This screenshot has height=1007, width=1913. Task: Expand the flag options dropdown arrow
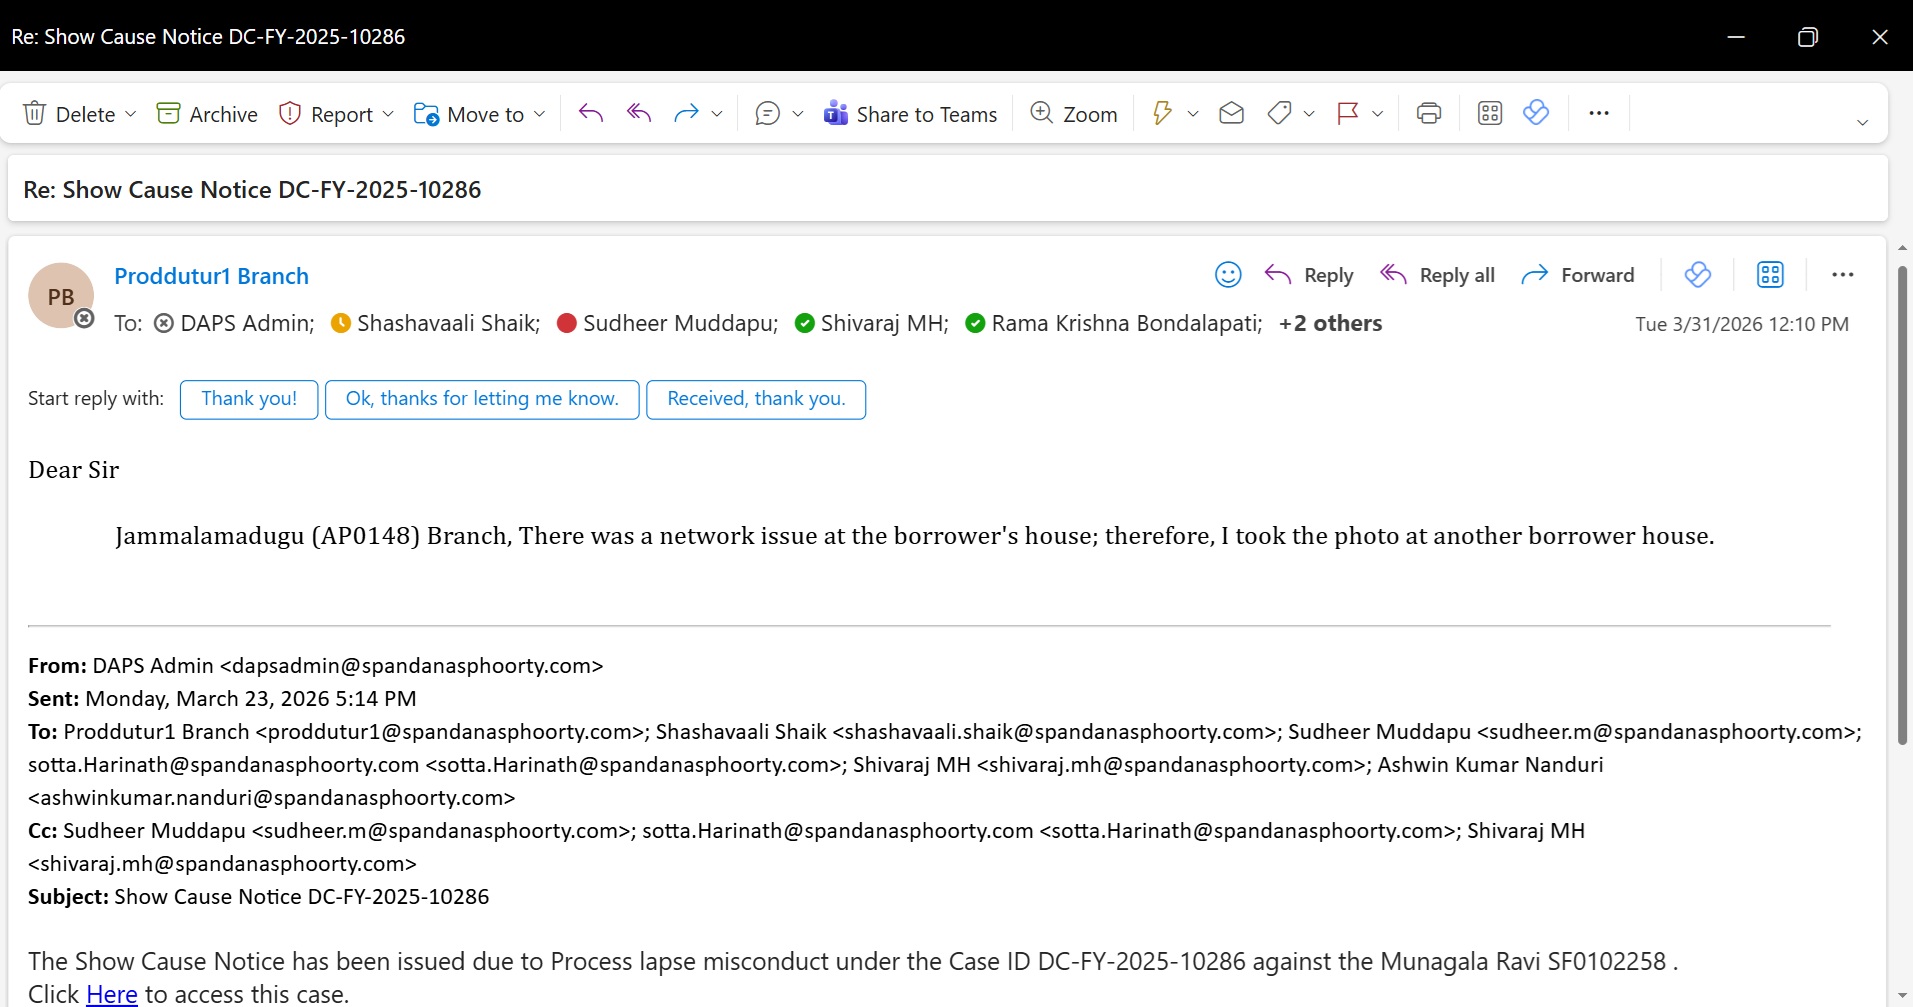(x=1377, y=114)
